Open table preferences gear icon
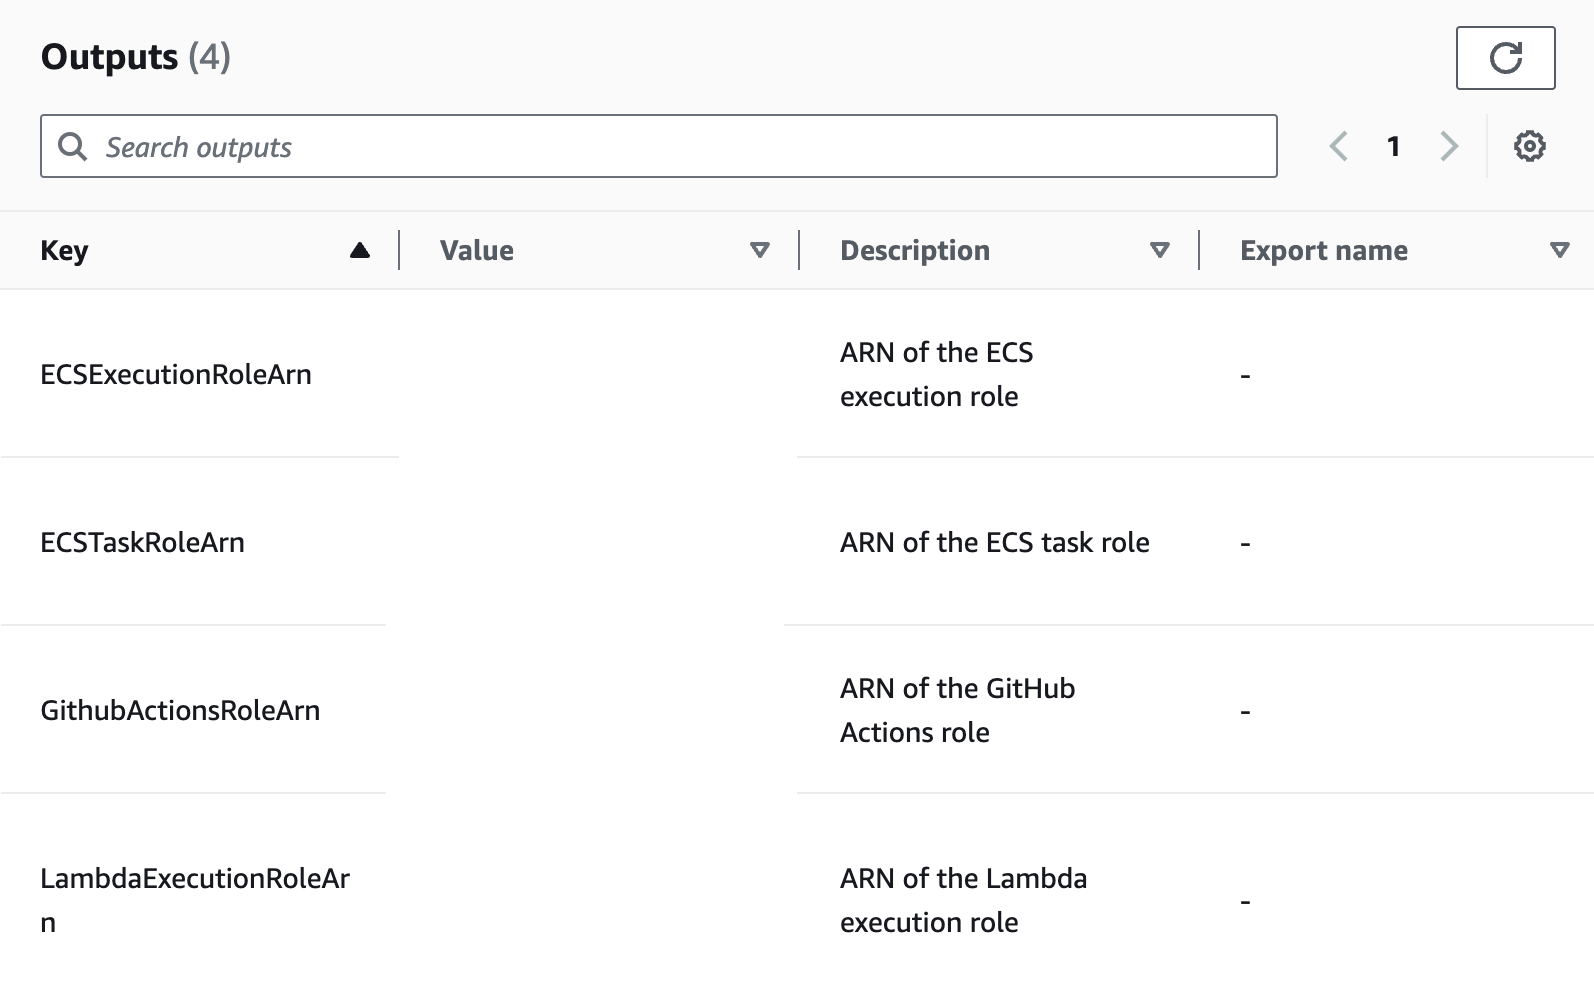 point(1529,146)
